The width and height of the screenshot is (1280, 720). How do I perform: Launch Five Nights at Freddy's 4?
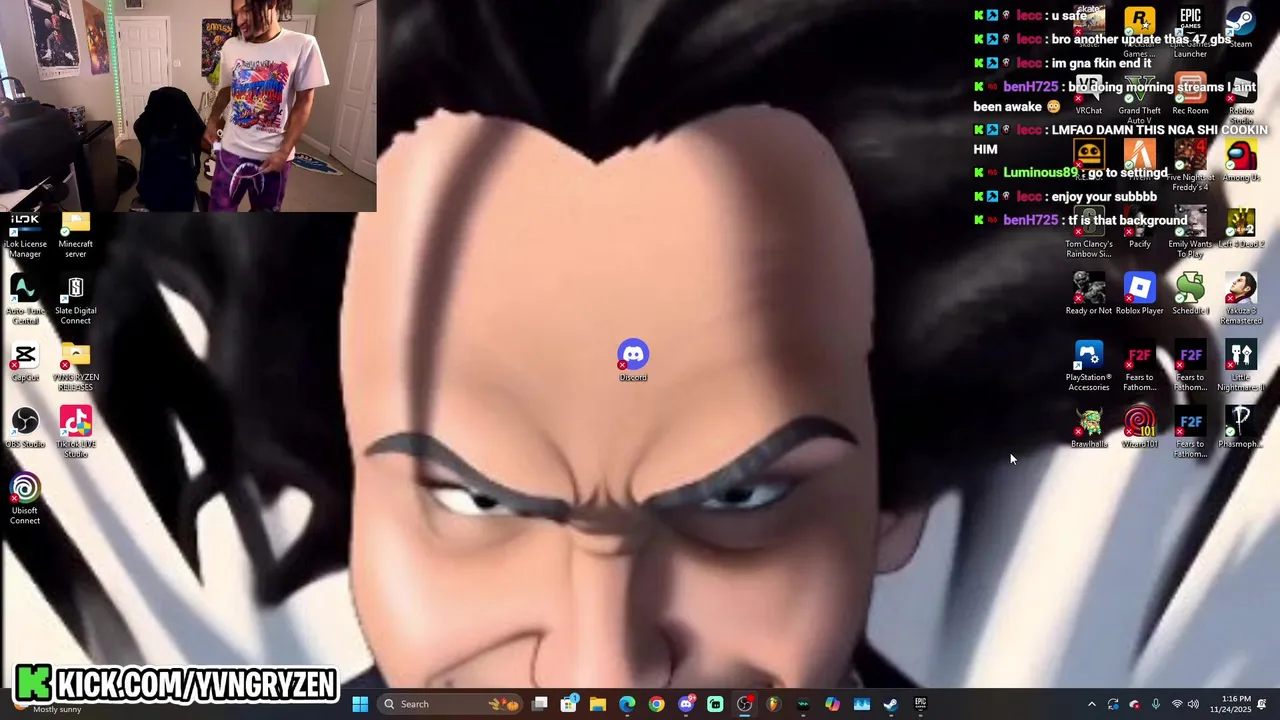coord(1190,166)
